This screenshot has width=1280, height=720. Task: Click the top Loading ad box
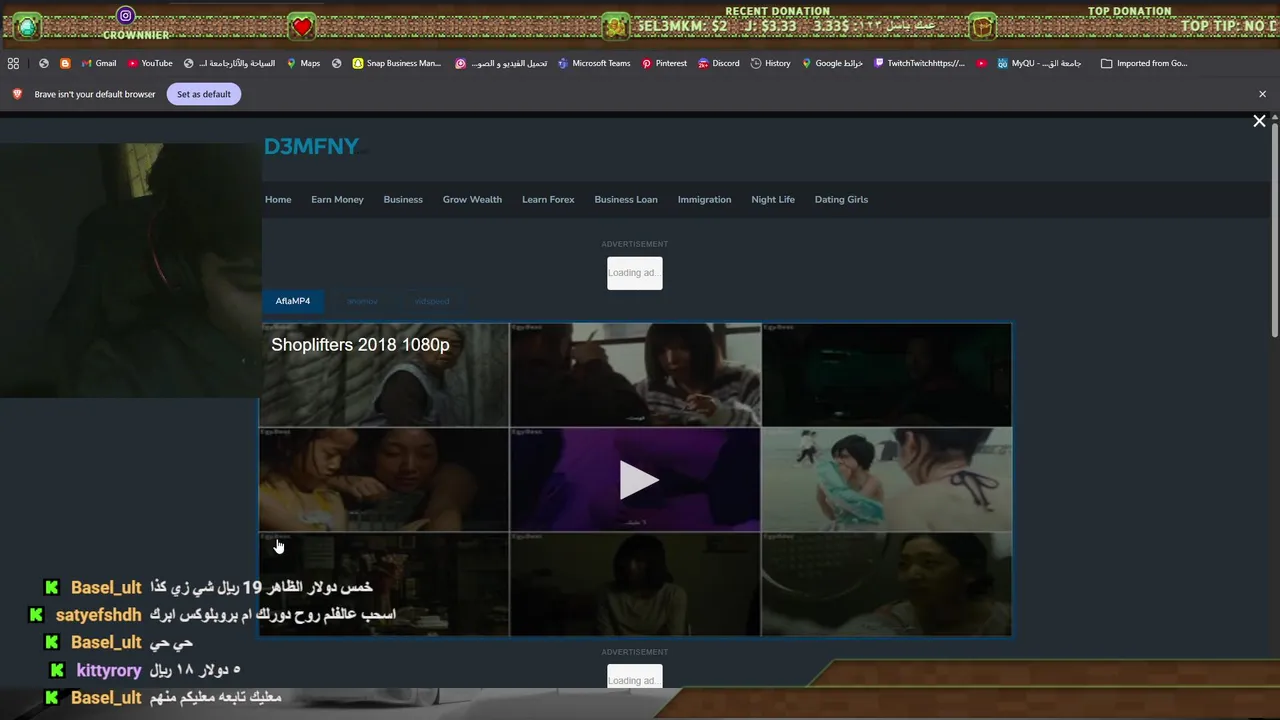[x=635, y=273]
